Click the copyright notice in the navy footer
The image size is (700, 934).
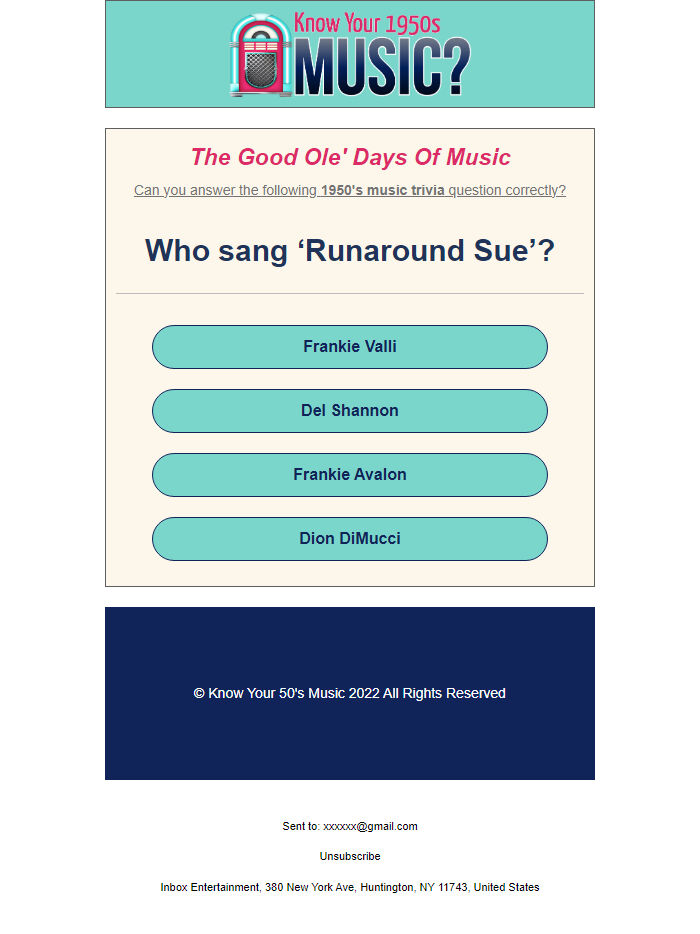tap(350, 694)
